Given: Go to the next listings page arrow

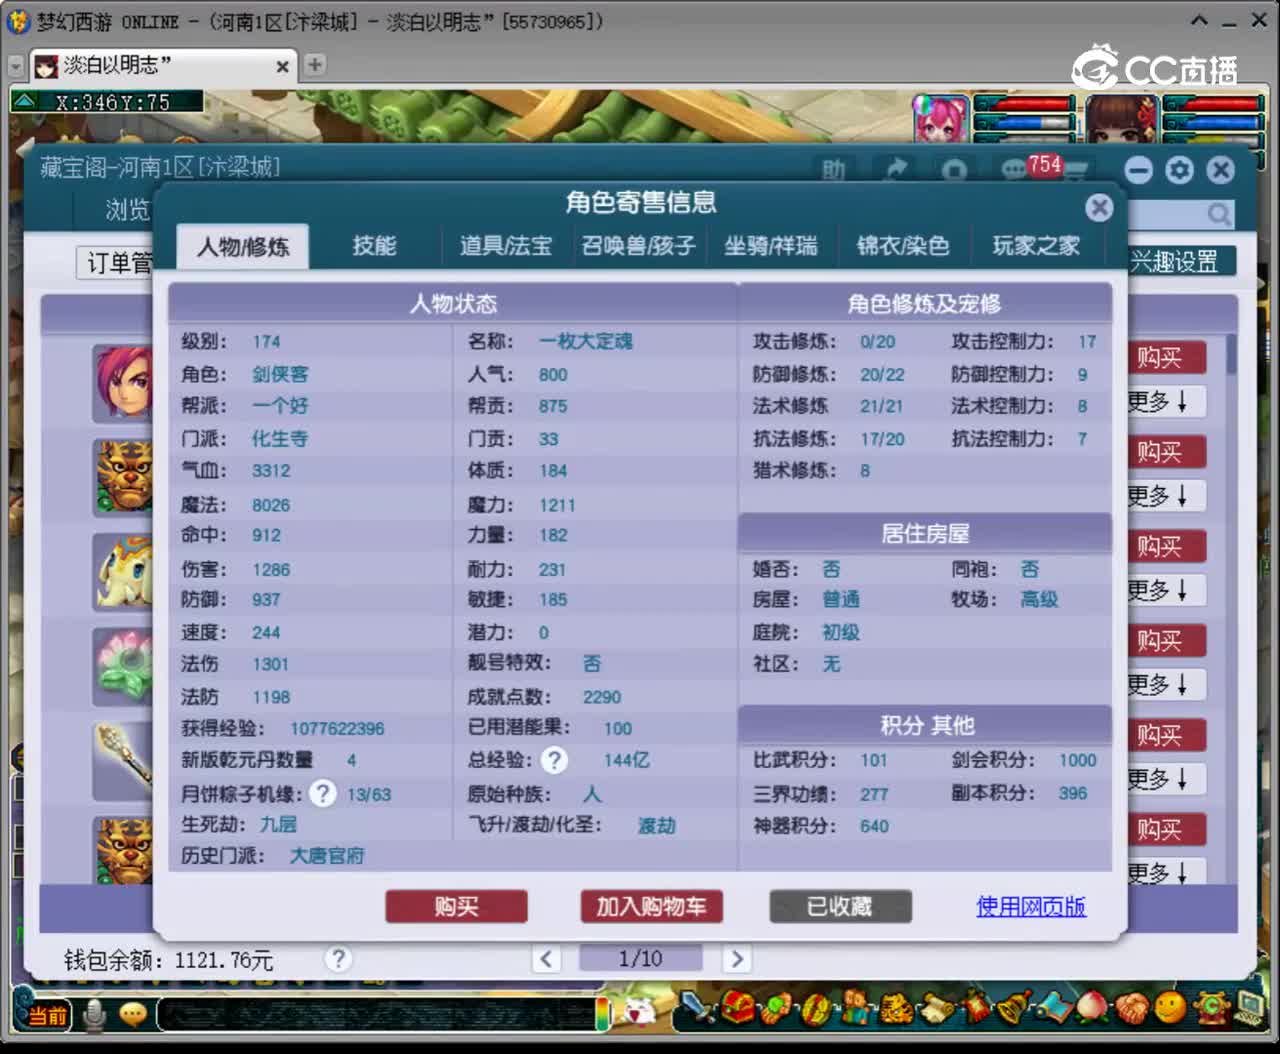Looking at the screenshot, I should click(737, 959).
